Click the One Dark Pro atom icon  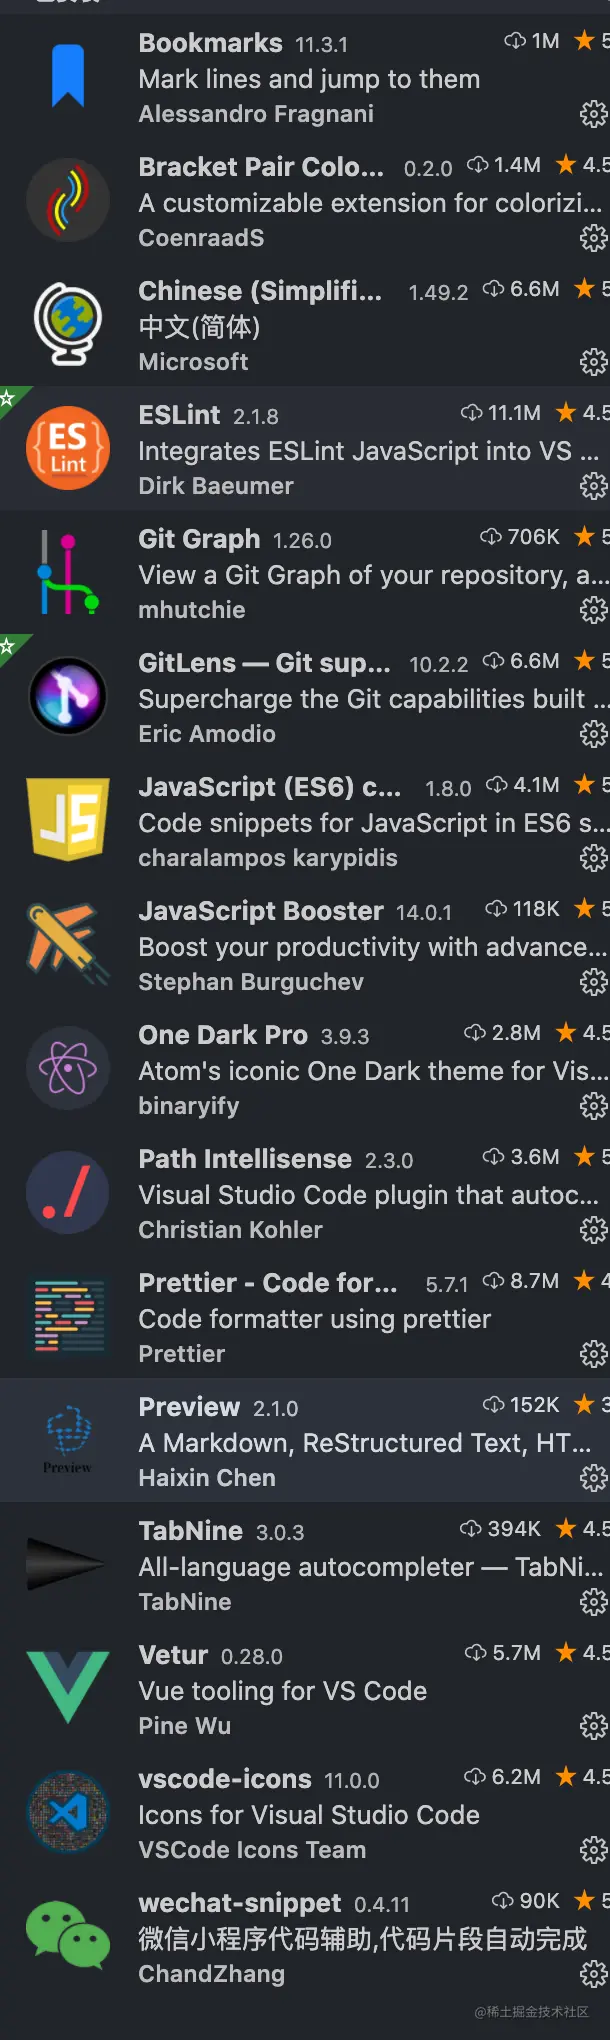[x=68, y=1068]
